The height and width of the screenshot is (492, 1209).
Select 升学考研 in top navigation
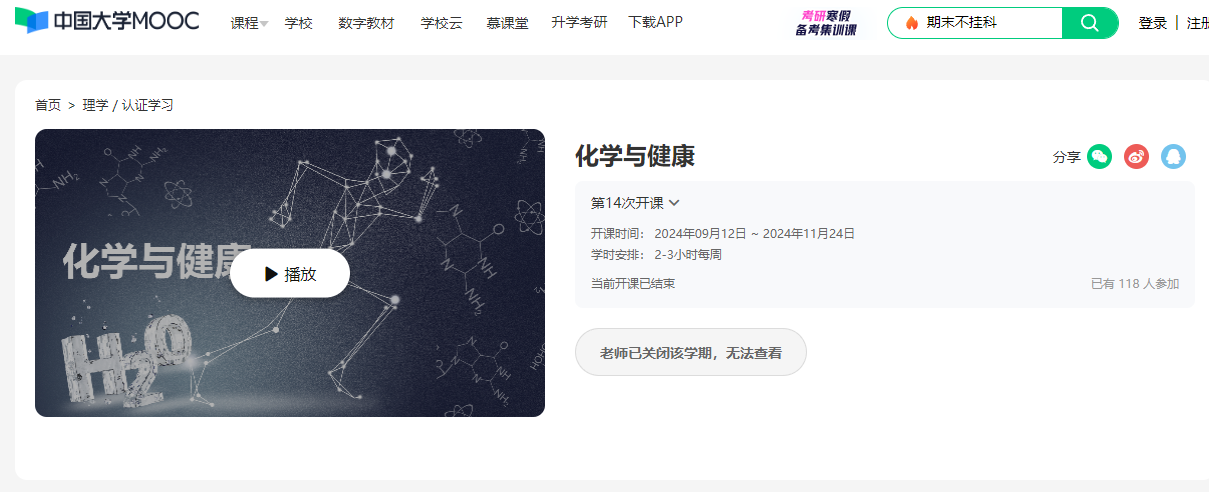click(x=579, y=22)
